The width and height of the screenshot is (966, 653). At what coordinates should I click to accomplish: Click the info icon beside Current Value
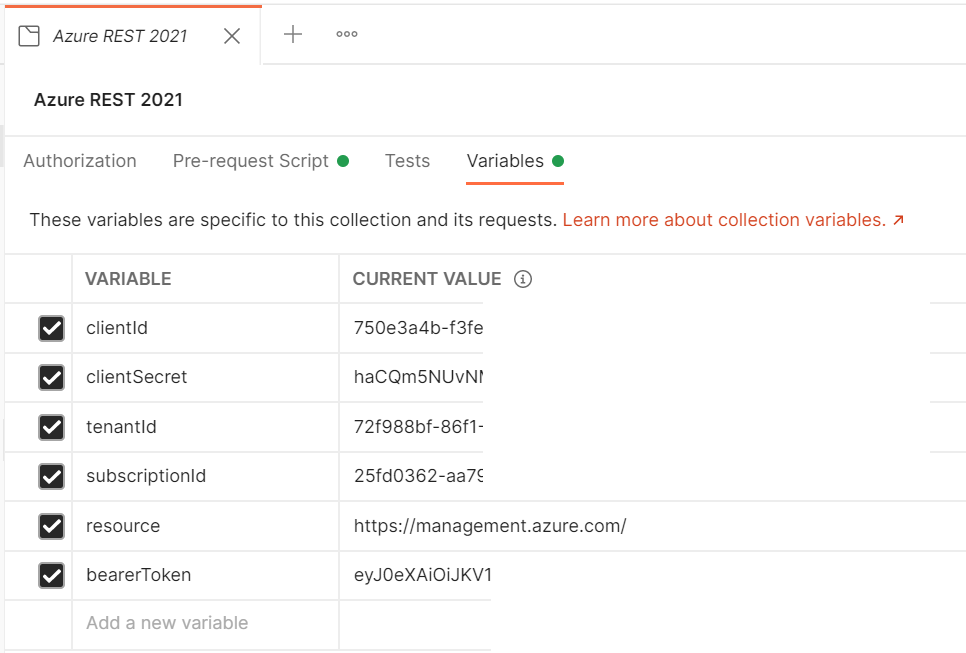pos(523,279)
